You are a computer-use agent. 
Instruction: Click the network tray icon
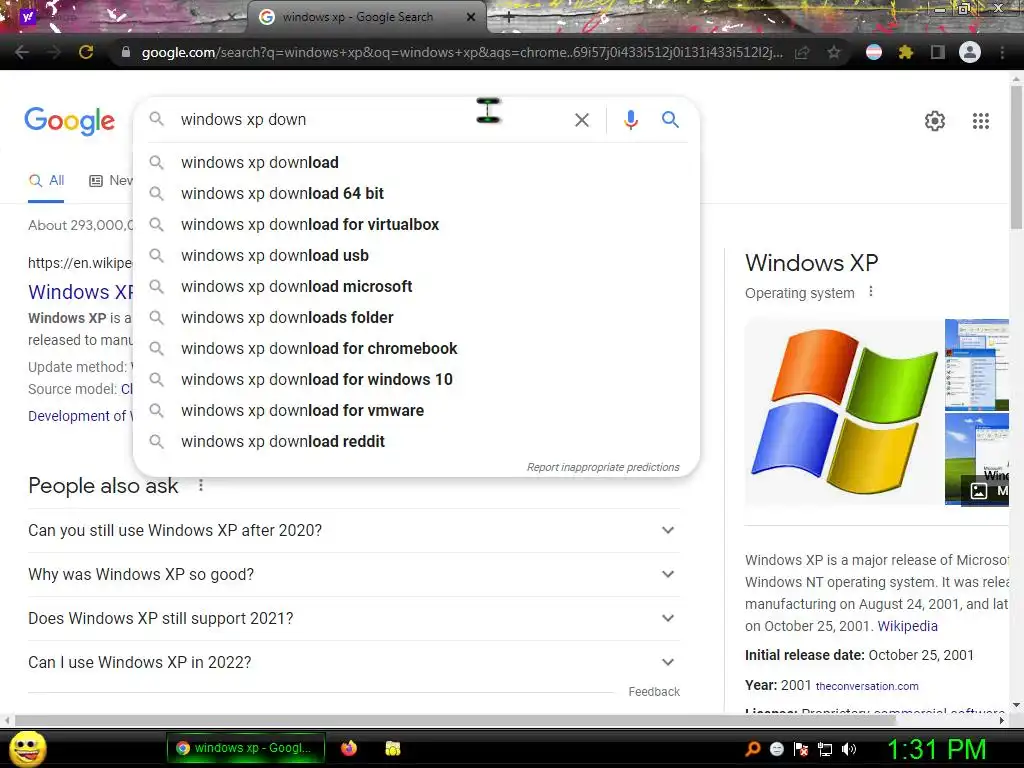tap(825, 749)
